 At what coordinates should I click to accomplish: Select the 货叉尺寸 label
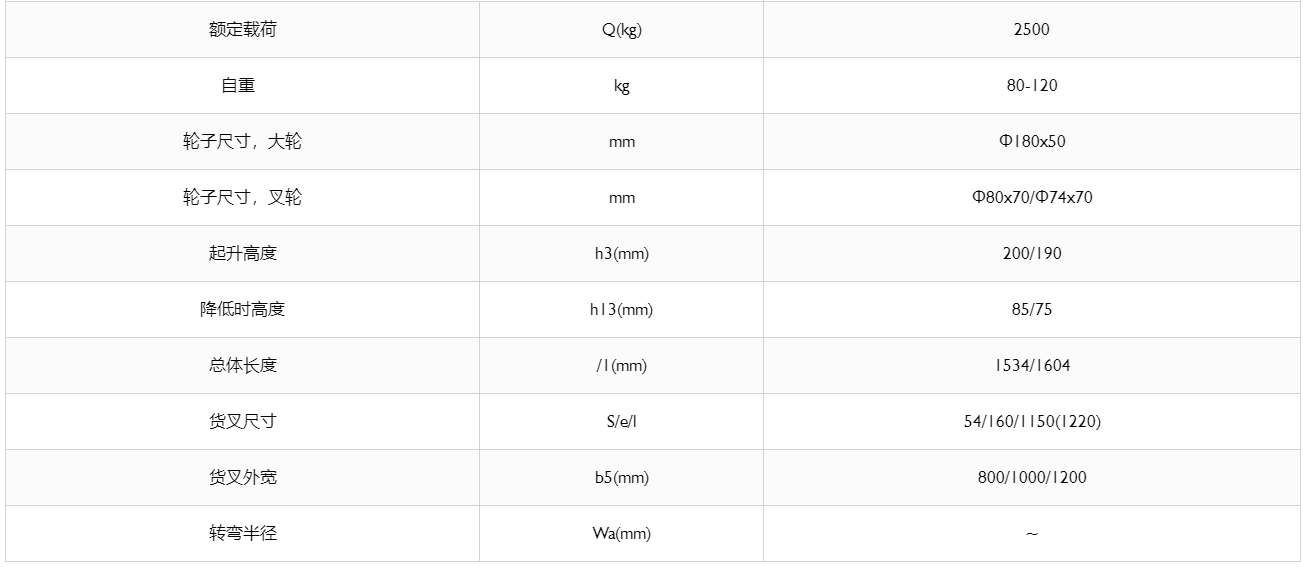[x=242, y=421]
